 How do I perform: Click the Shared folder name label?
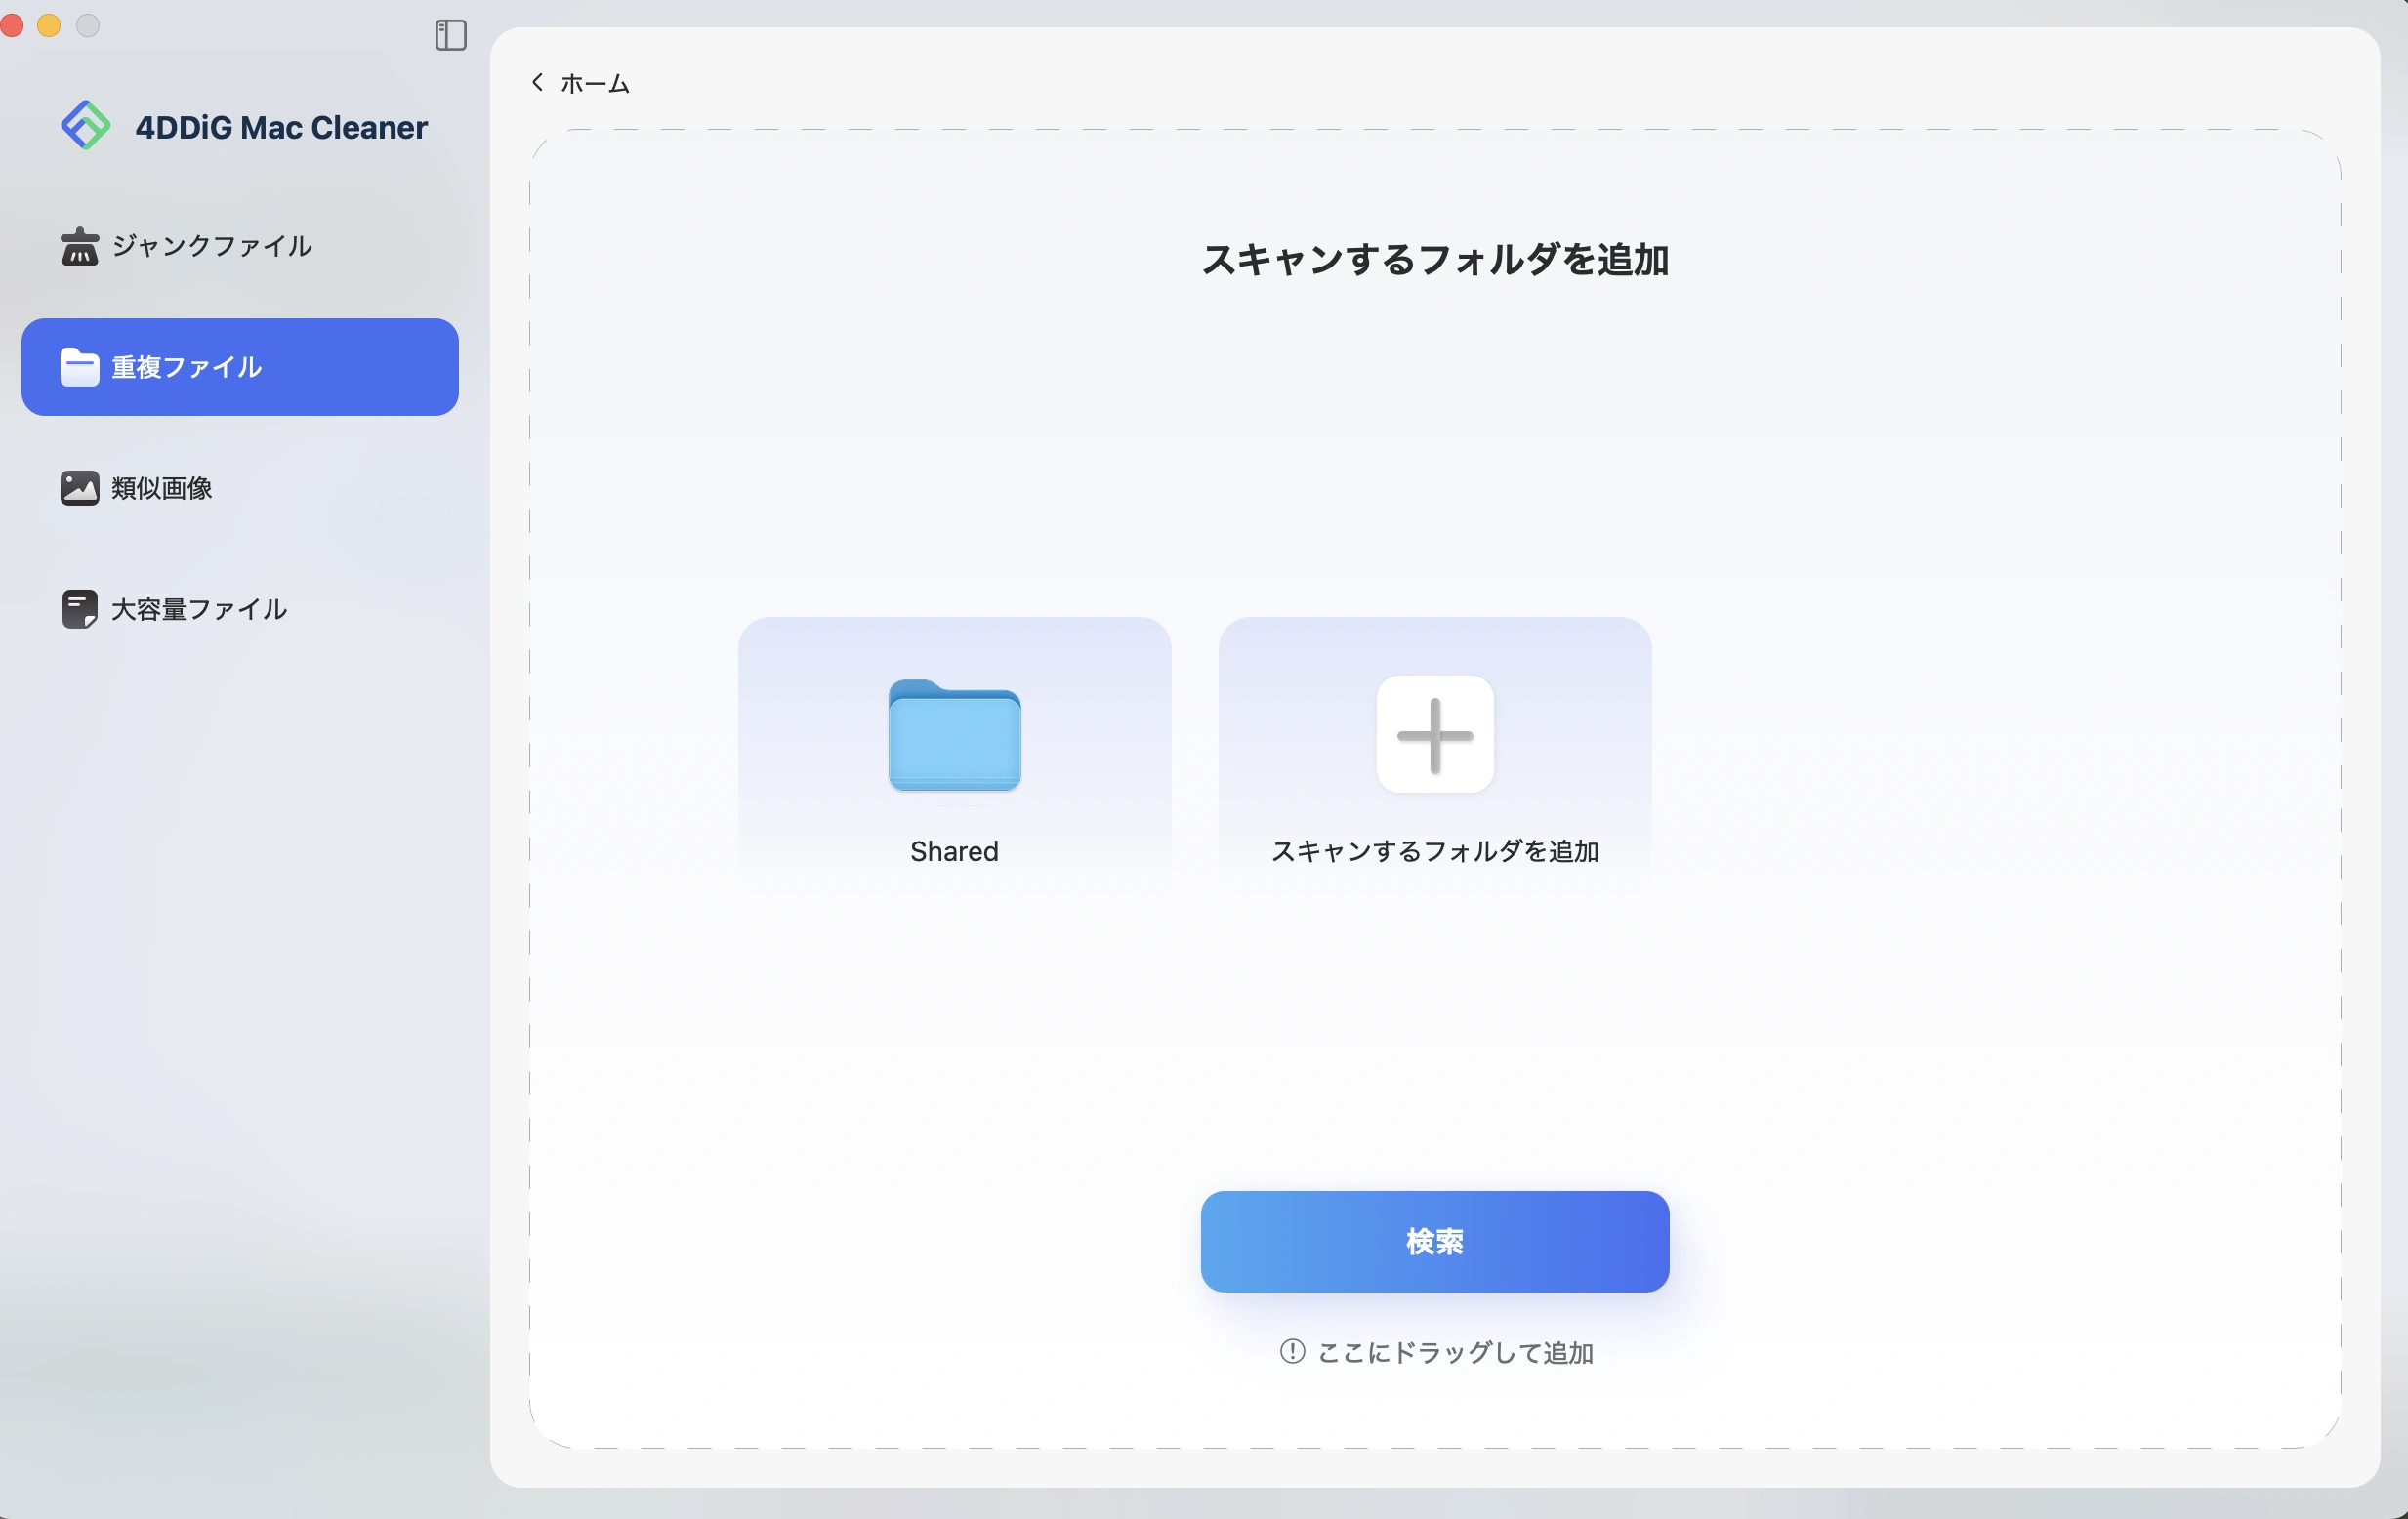[x=954, y=851]
